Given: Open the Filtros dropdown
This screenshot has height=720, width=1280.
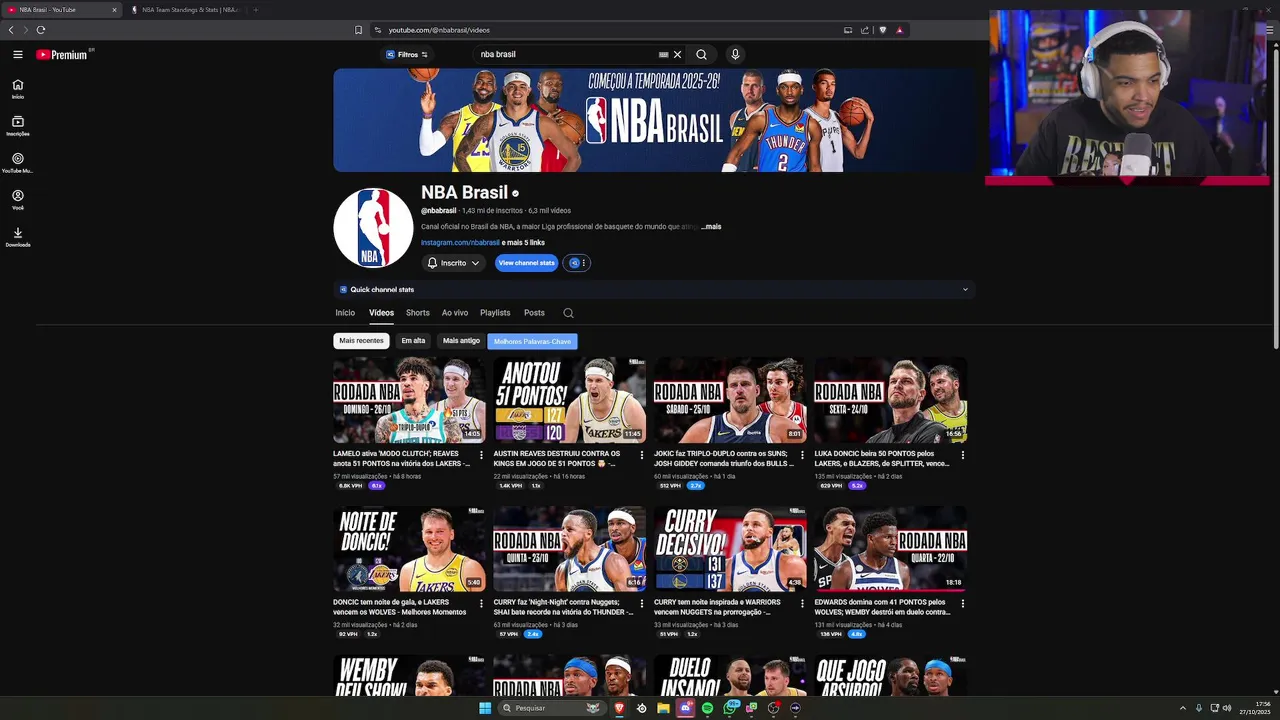Looking at the screenshot, I should [407, 55].
